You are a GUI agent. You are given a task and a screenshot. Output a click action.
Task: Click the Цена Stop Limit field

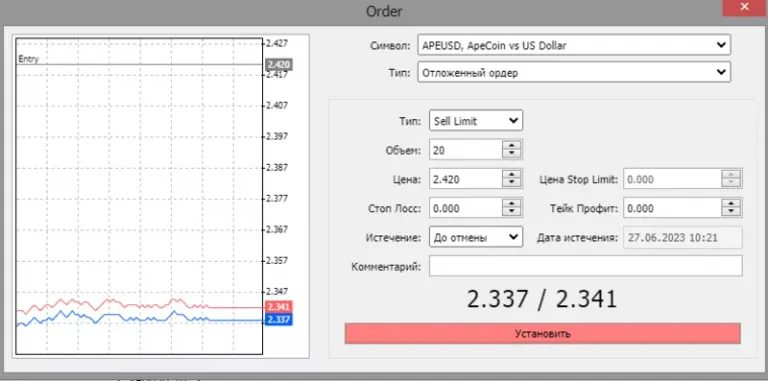(672, 179)
